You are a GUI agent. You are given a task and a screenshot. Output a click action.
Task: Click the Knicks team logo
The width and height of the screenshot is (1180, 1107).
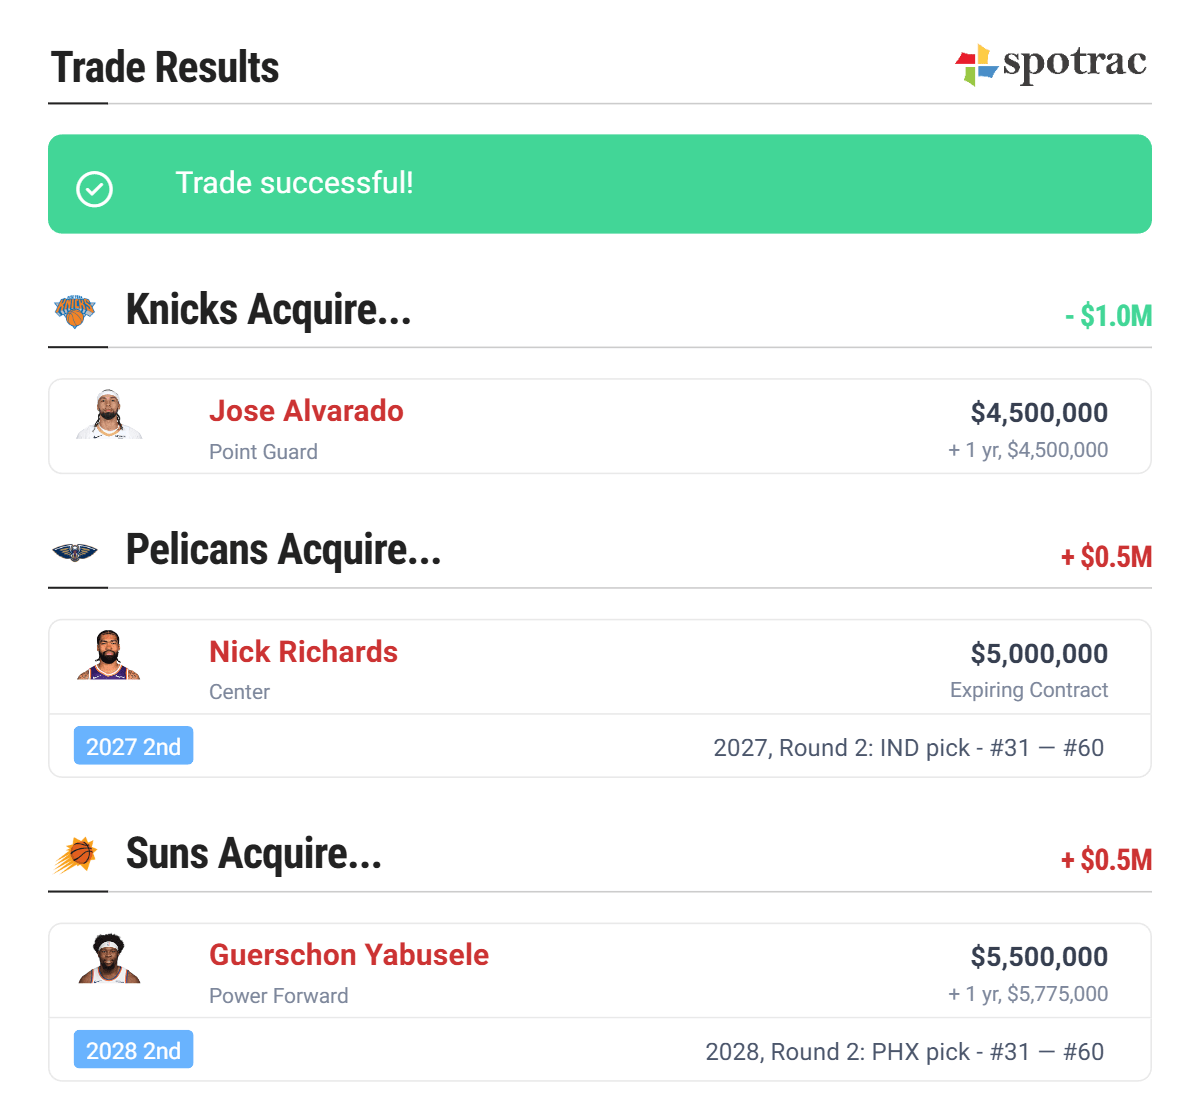pyautogui.click(x=75, y=311)
